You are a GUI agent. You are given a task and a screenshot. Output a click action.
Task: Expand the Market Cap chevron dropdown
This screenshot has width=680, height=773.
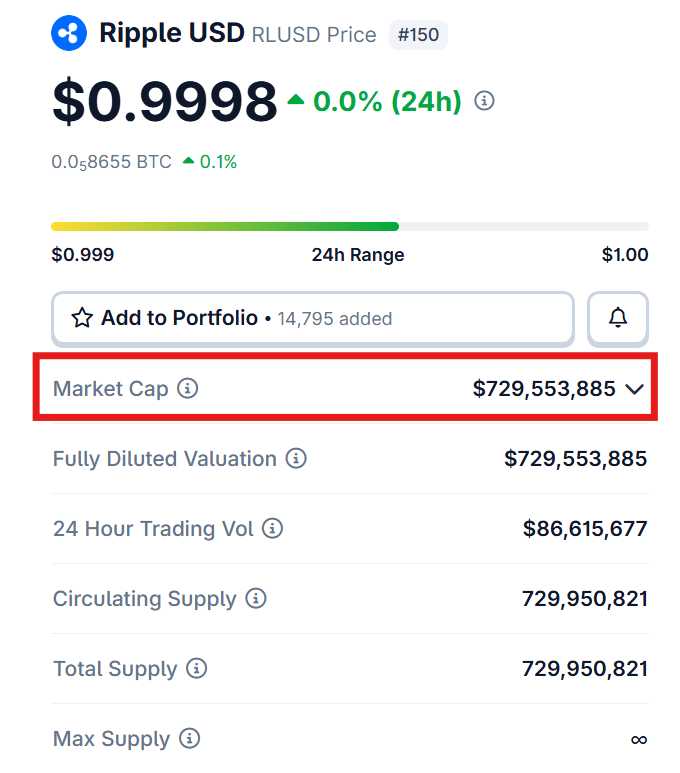pos(634,389)
